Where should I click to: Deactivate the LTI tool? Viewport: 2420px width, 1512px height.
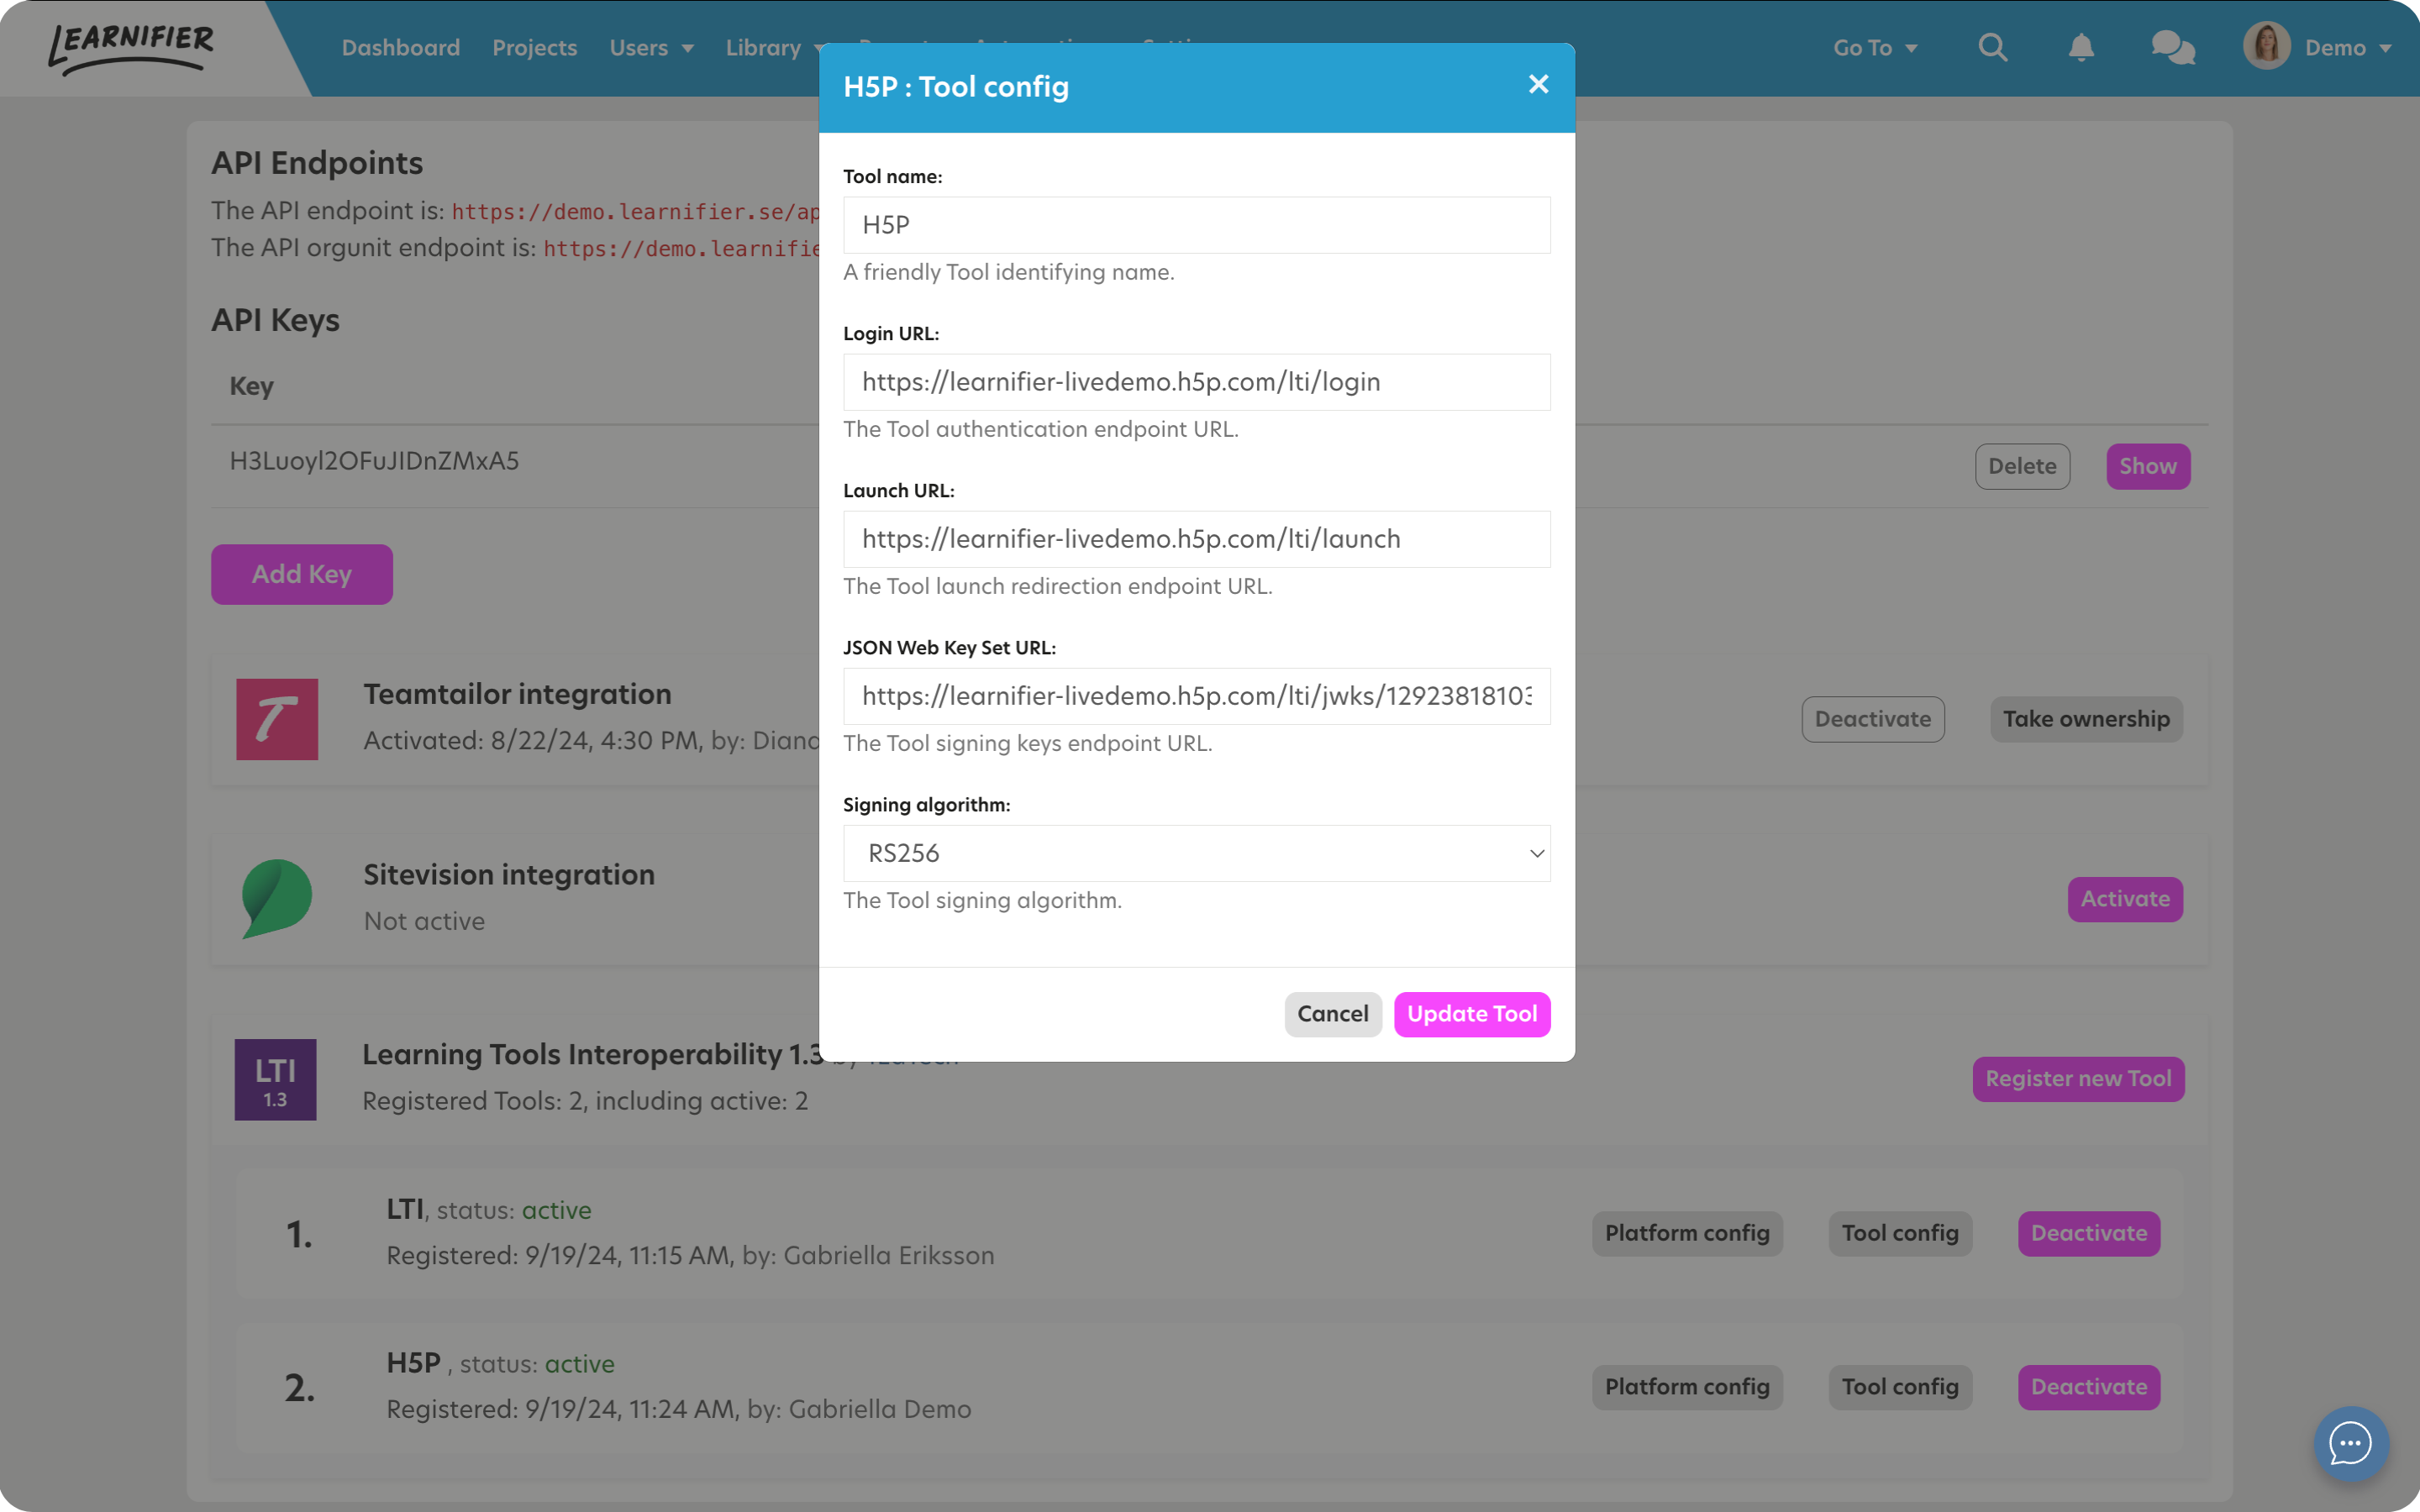2089,1233
